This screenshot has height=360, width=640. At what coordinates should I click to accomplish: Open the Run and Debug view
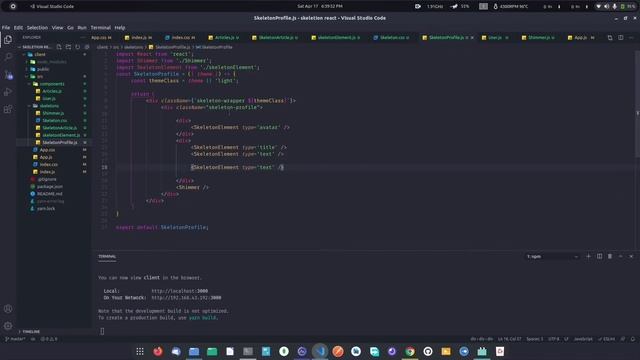[x=8, y=92]
